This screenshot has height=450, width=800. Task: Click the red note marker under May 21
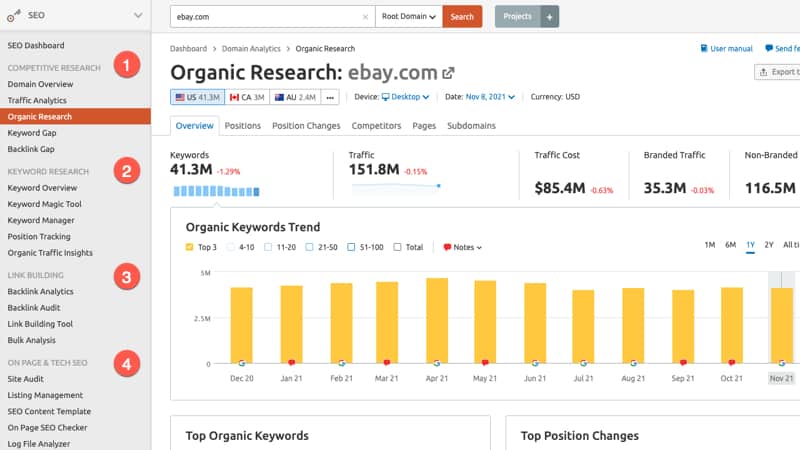pyautogui.click(x=485, y=363)
